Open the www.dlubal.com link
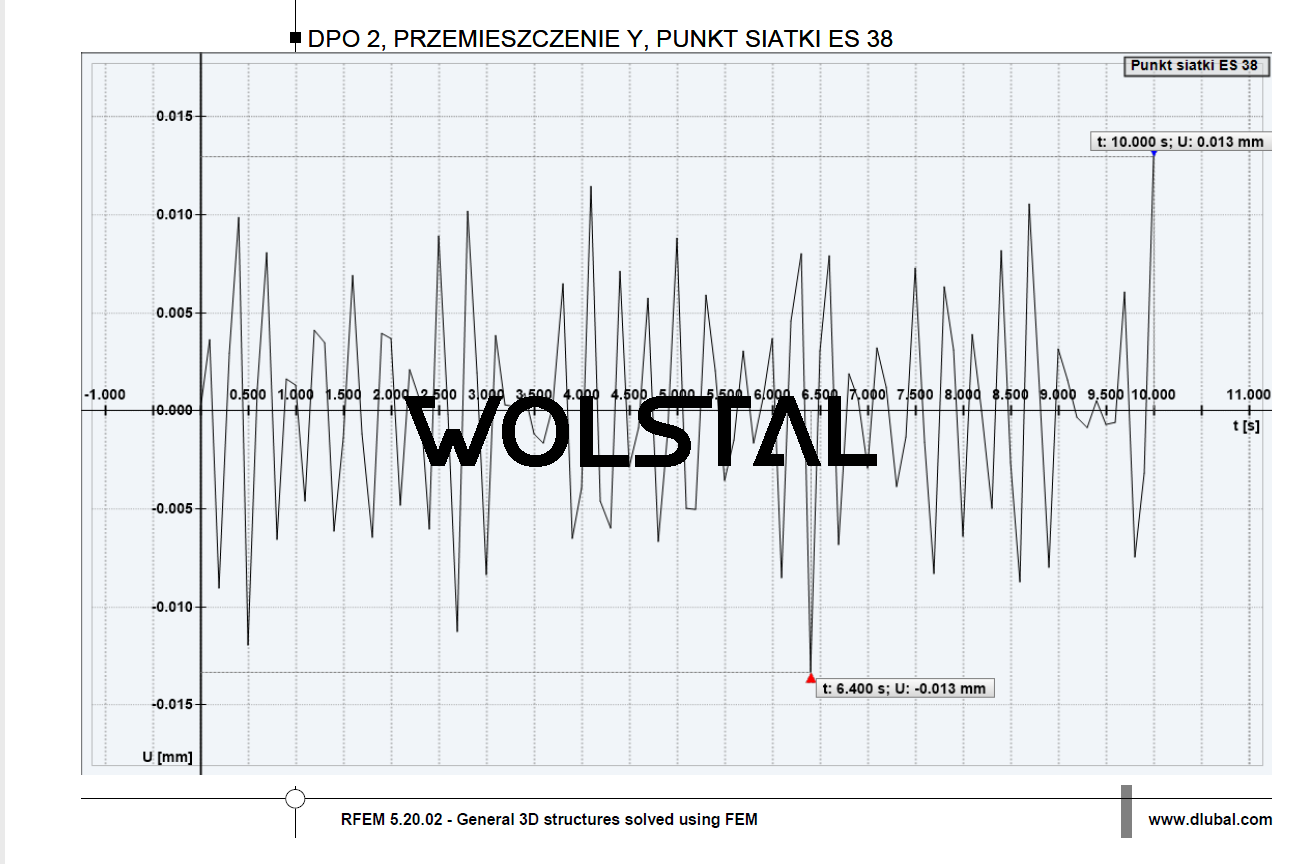Viewport: 1308px width, 864px height. (x=1210, y=820)
